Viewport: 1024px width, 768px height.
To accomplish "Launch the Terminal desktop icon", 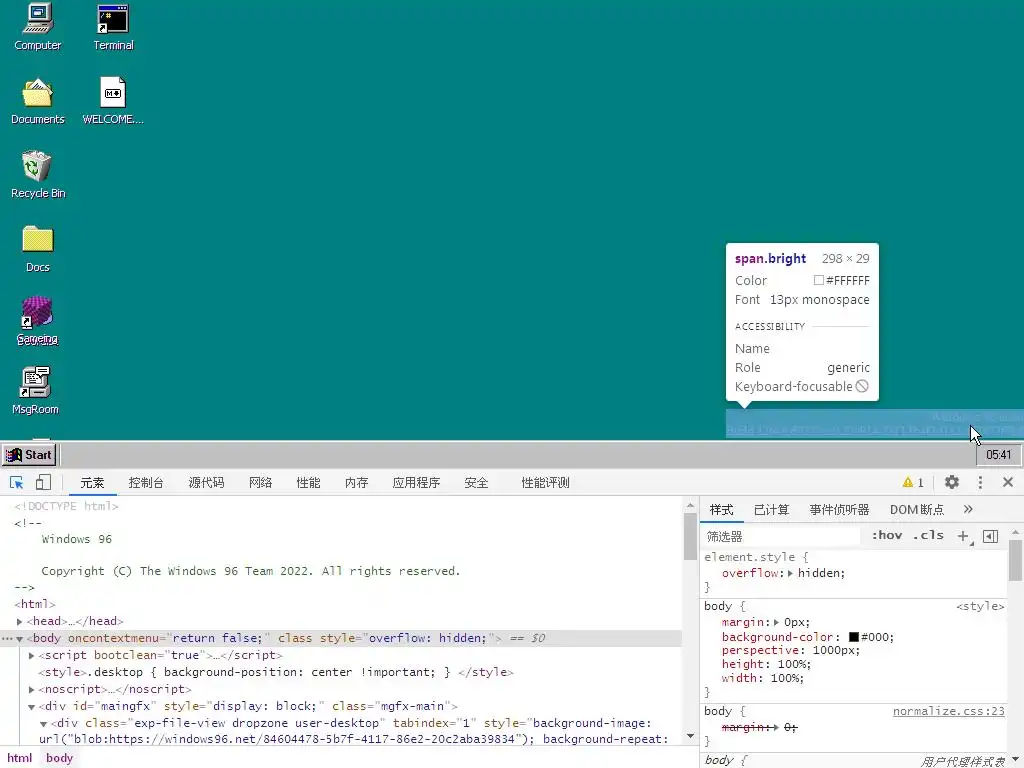I will pyautogui.click(x=113, y=27).
